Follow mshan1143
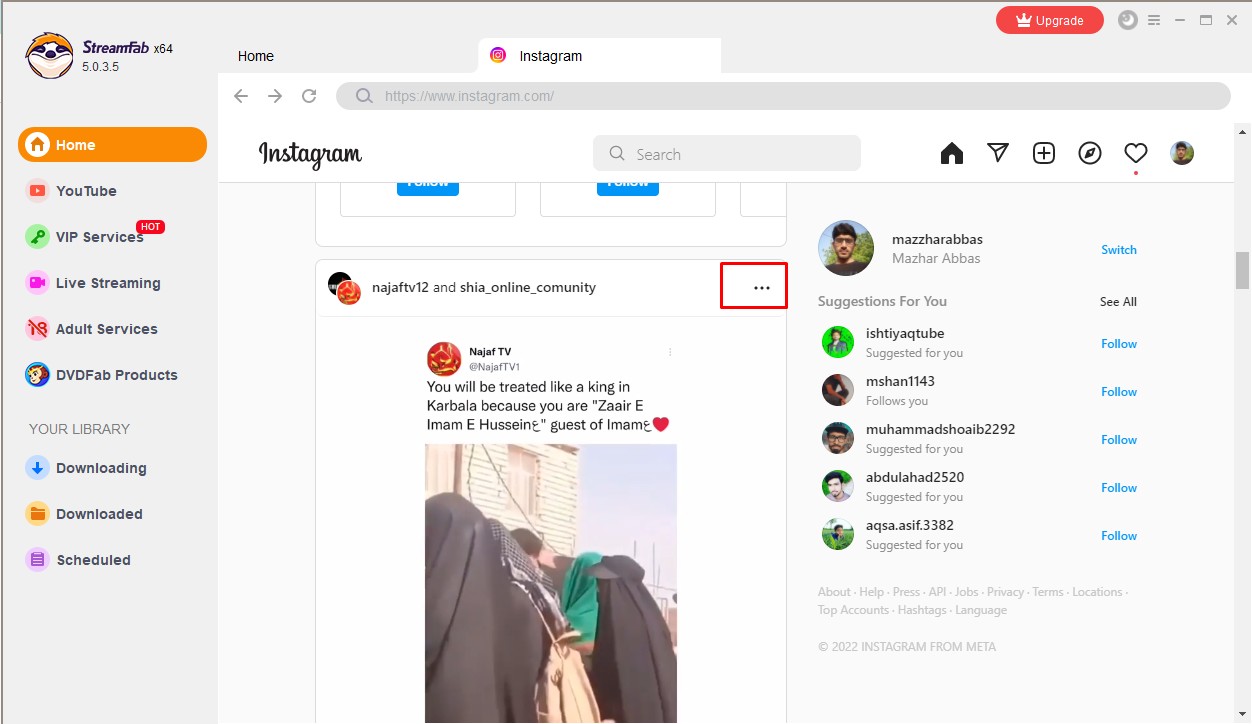 1119,392
